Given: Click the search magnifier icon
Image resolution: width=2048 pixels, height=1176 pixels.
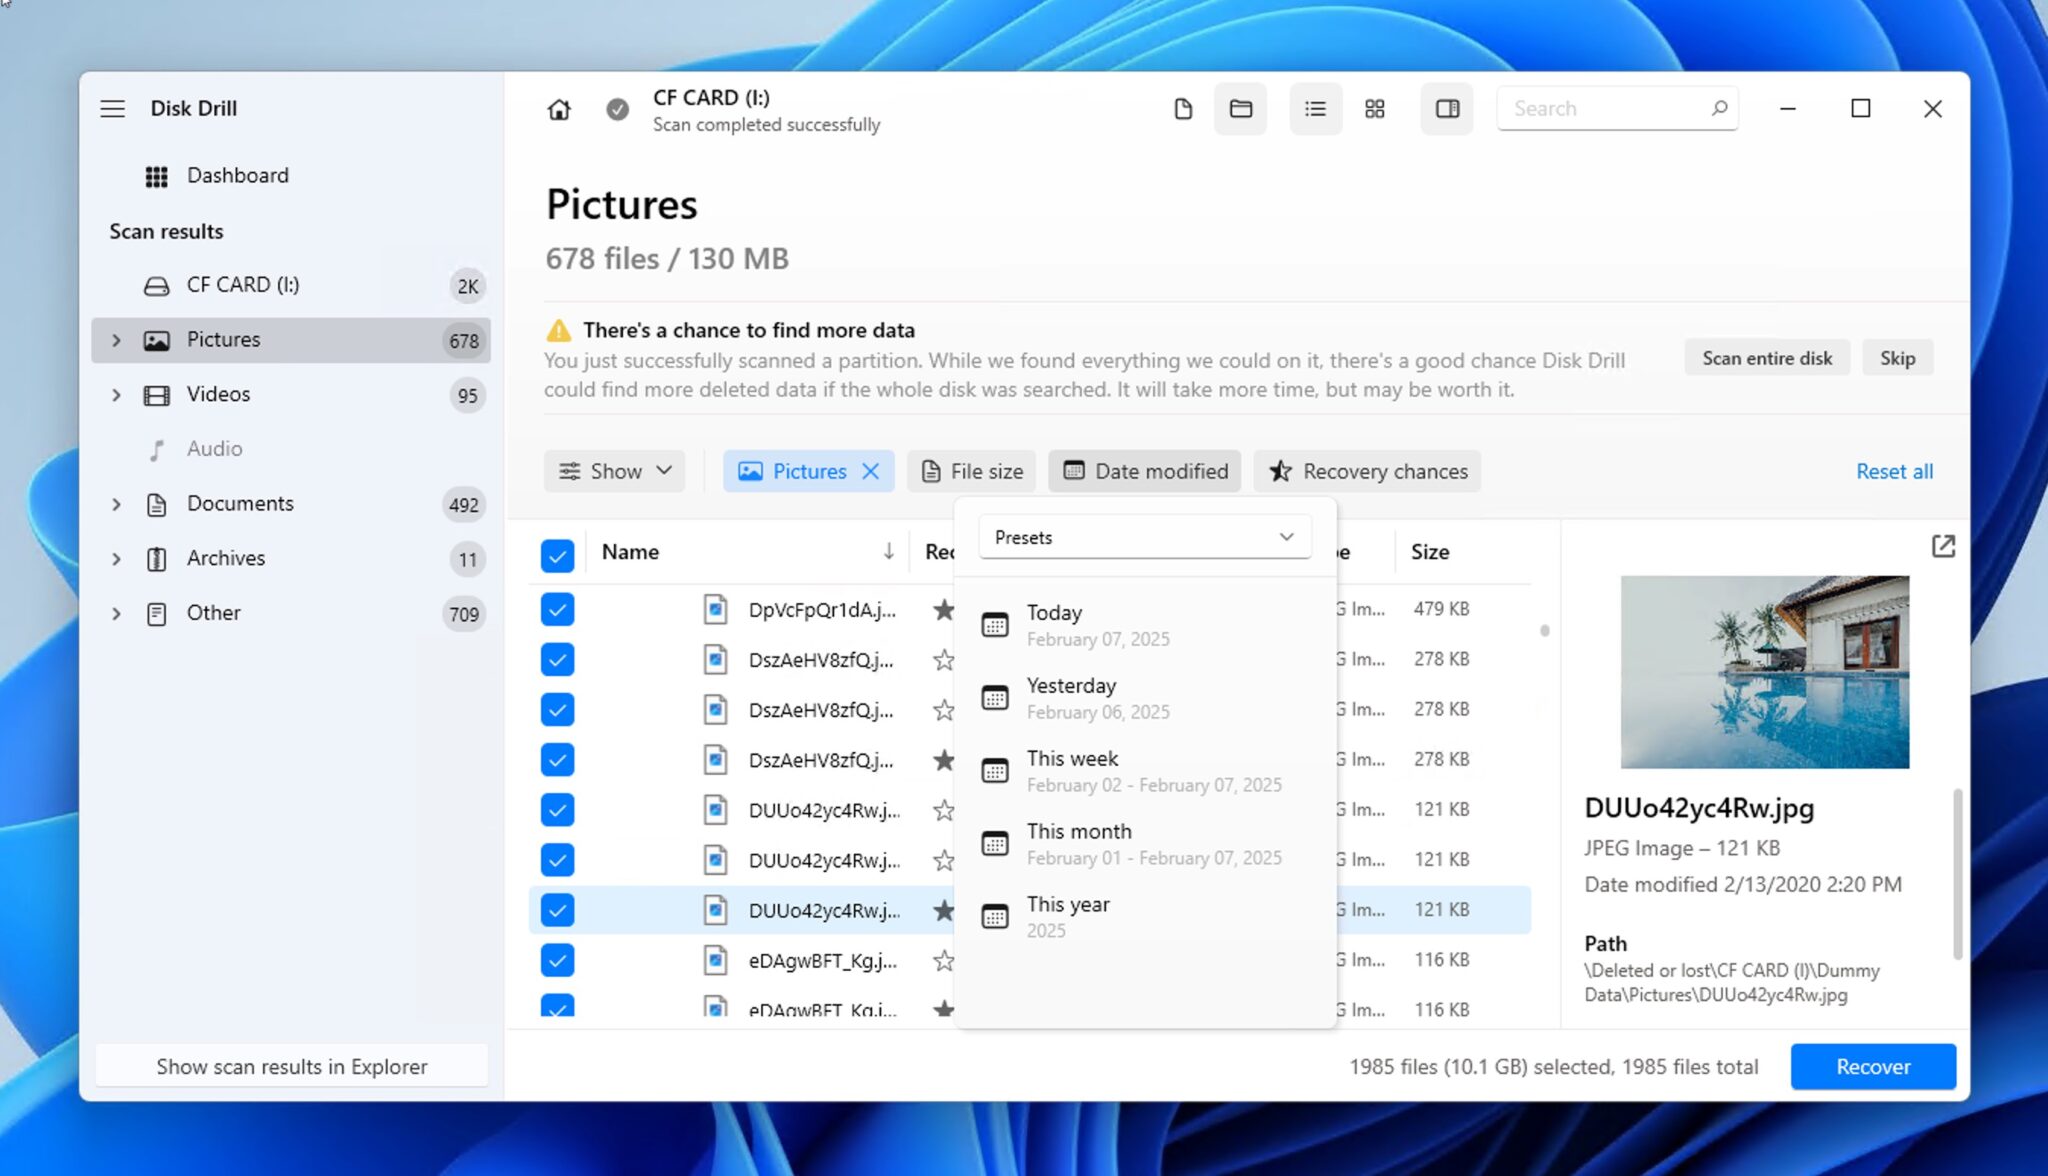Looking at the screenshot, I should coord(1719,108).
